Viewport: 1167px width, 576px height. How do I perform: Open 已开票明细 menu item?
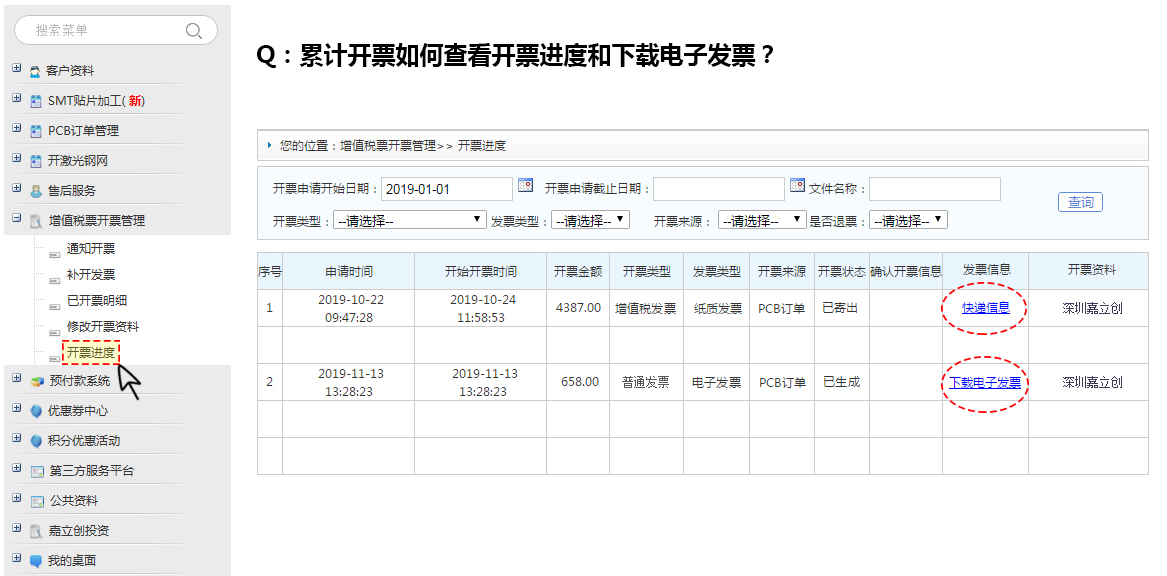[x=97, y=301]
